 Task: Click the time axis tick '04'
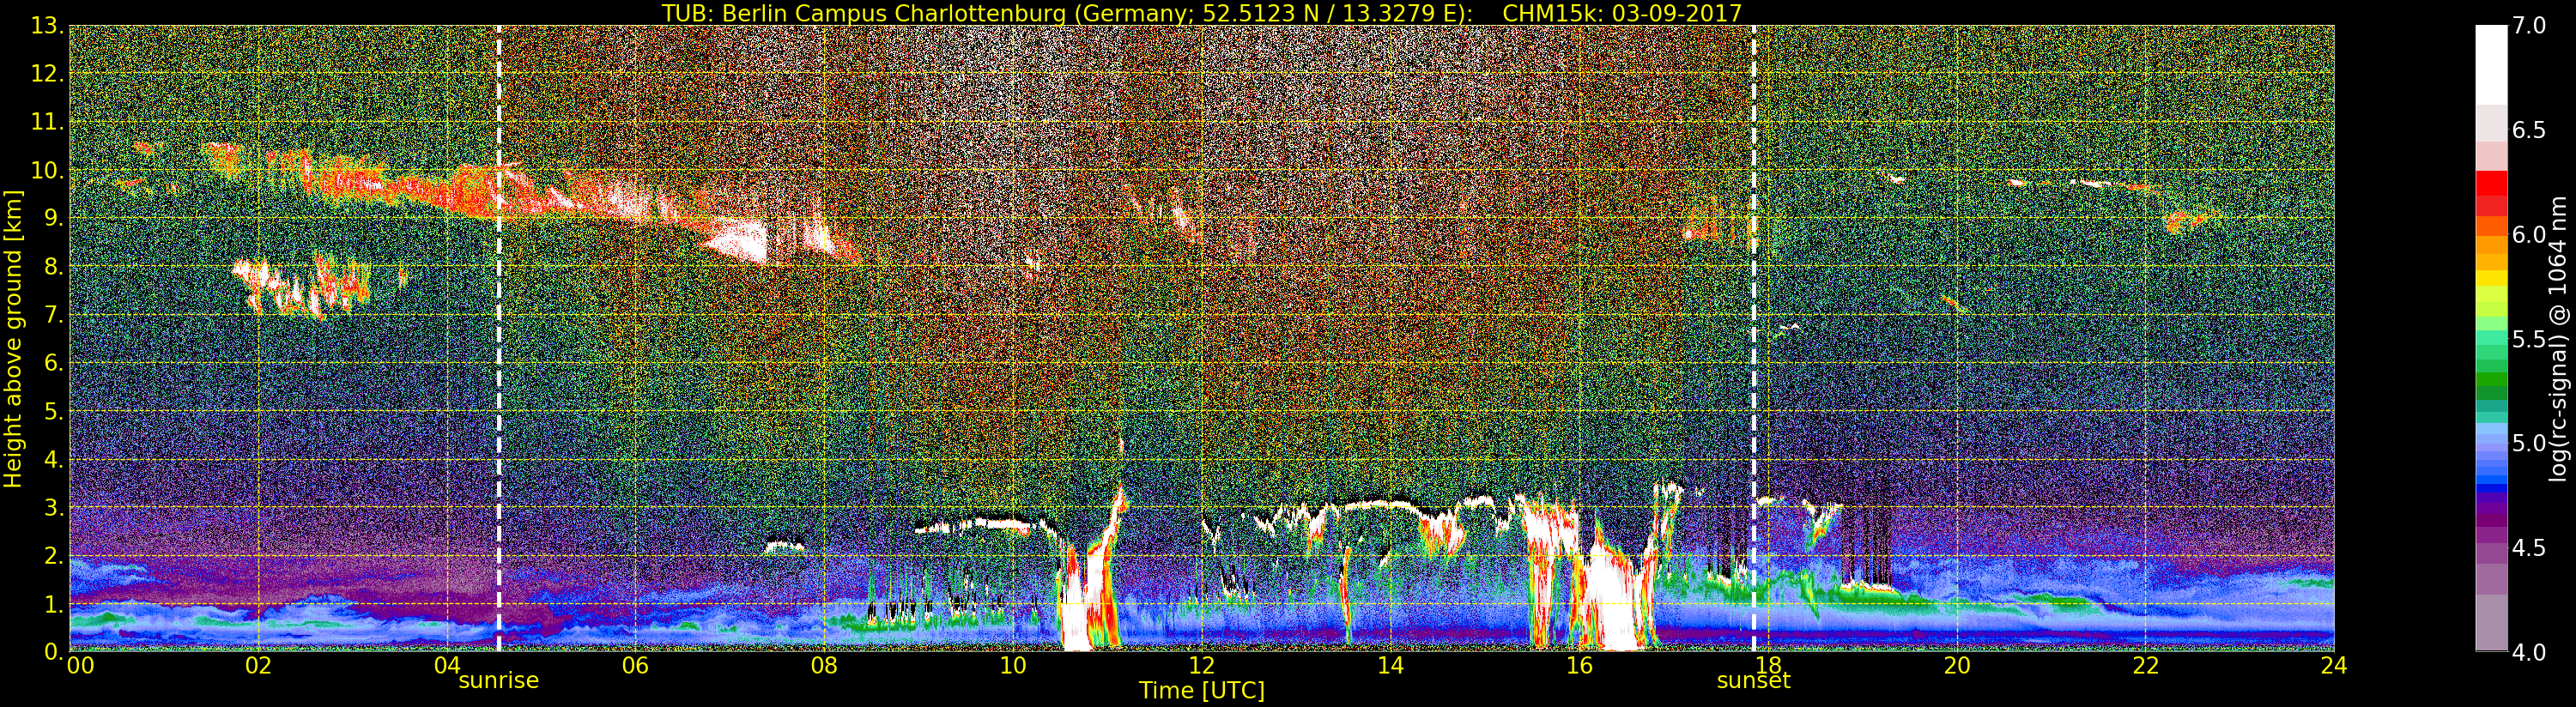[x=447, y=665]
